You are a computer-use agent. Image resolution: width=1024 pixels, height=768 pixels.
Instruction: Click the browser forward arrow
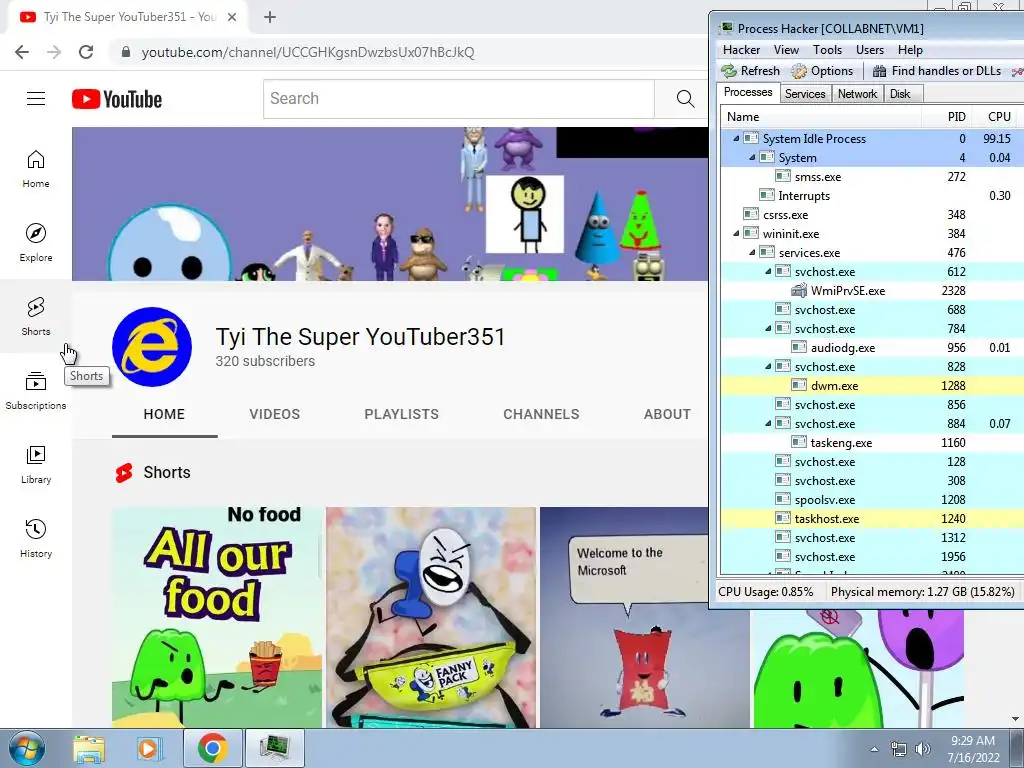[x=54, y=52]
